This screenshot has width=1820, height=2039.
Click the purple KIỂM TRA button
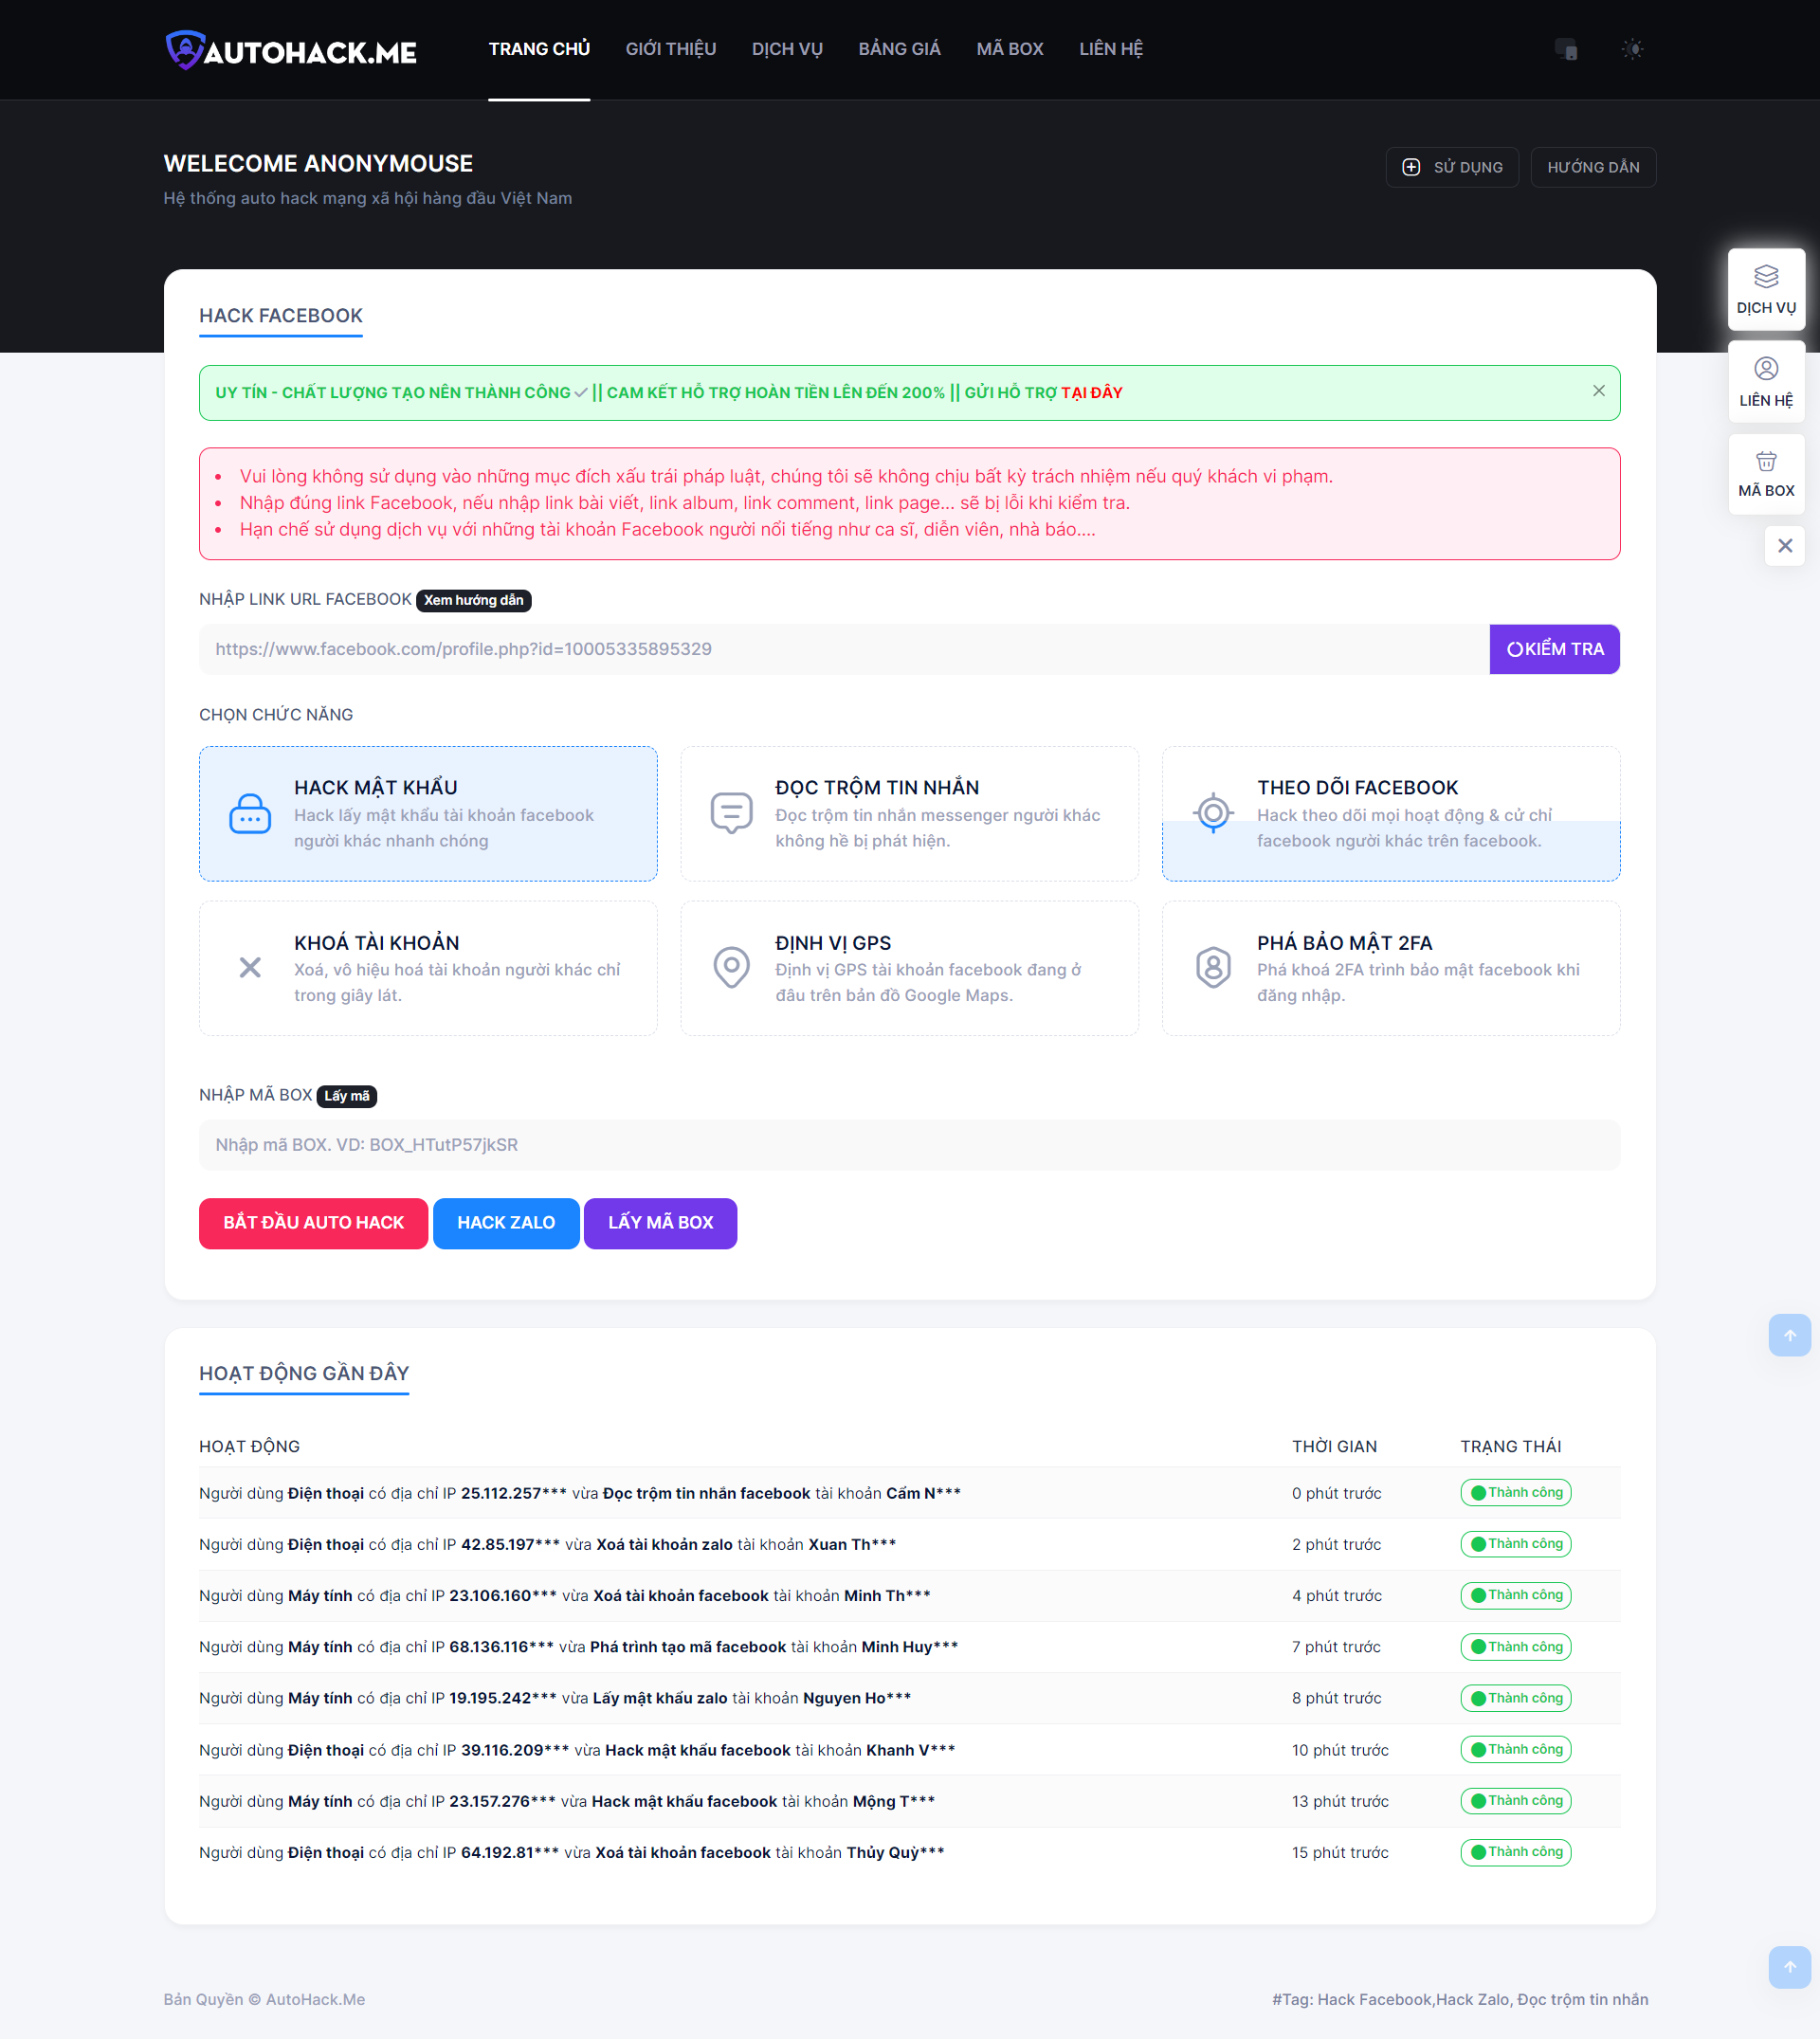[1554, 649]
